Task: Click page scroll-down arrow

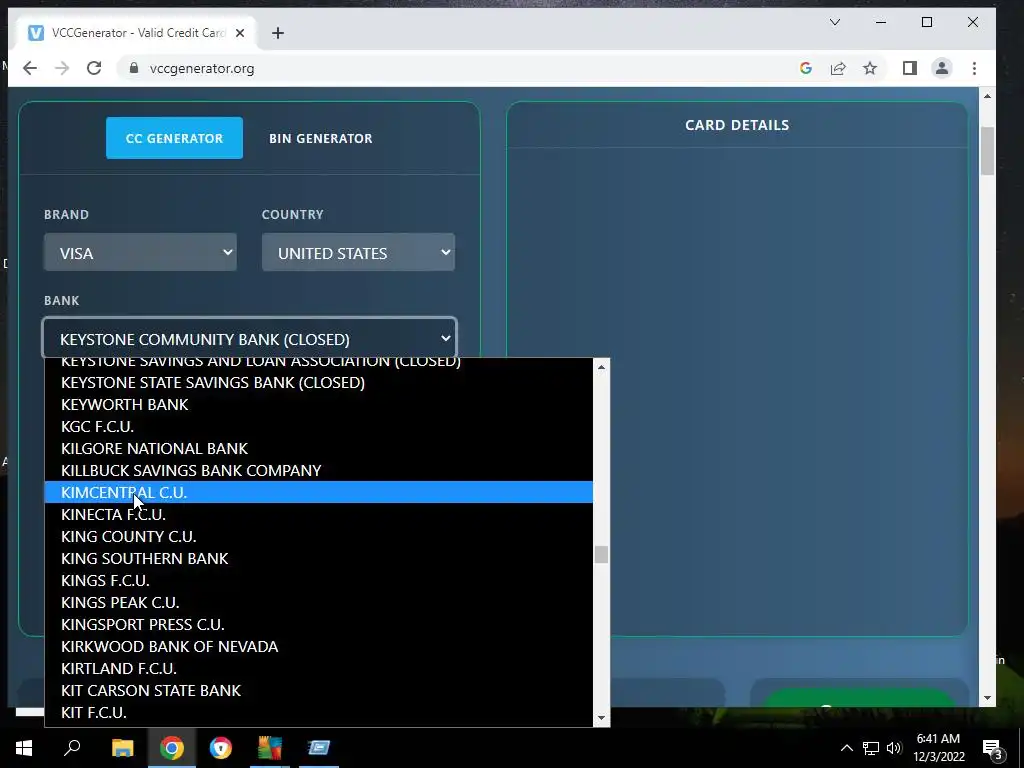Action: tap(987, 698)
